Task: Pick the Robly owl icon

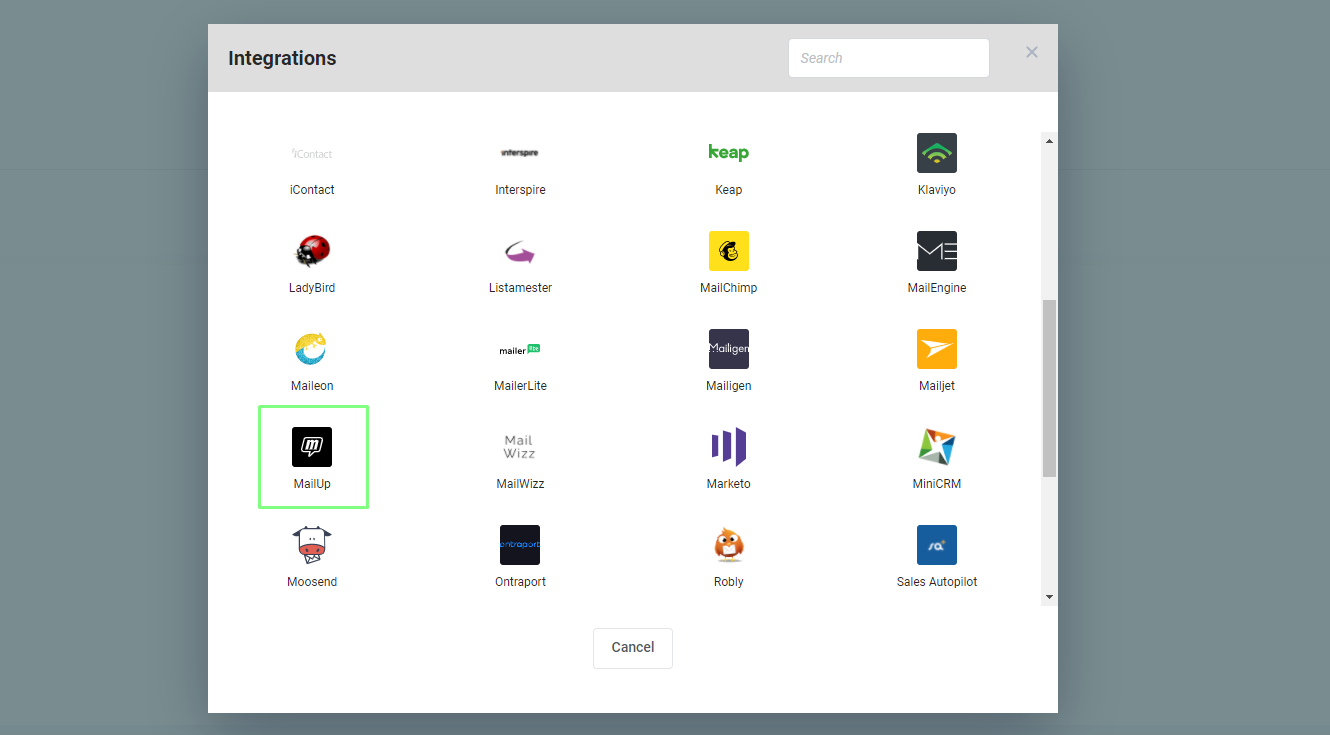Action: [728, 545]
